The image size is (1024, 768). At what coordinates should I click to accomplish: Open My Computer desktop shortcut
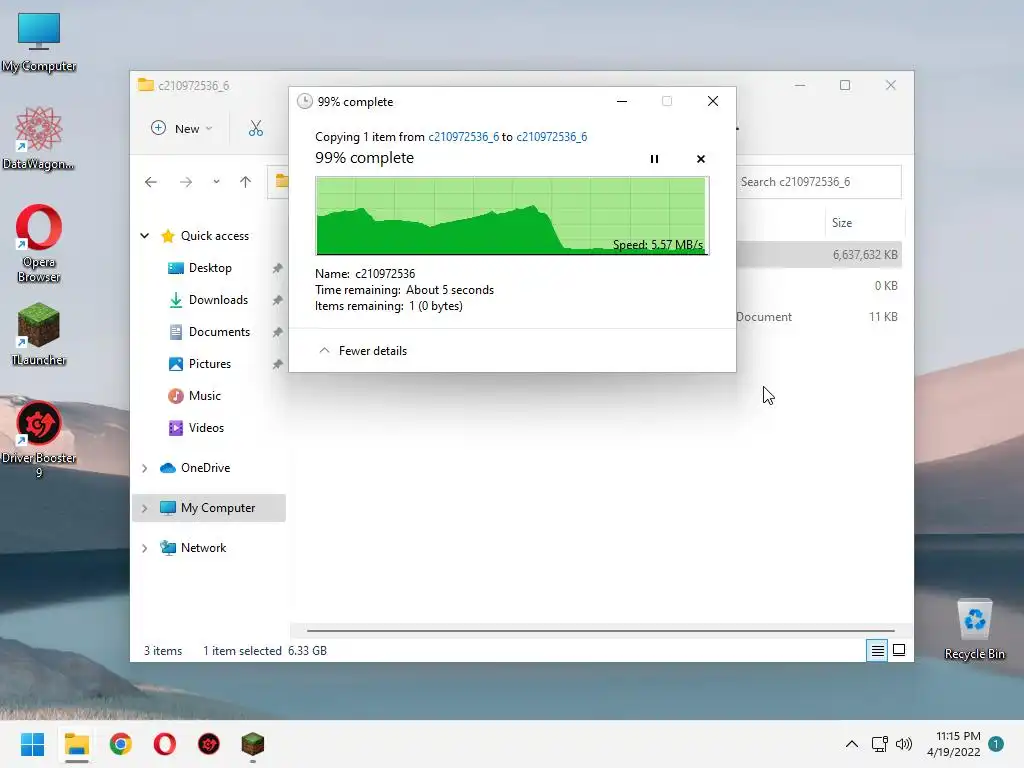(39, 42)
